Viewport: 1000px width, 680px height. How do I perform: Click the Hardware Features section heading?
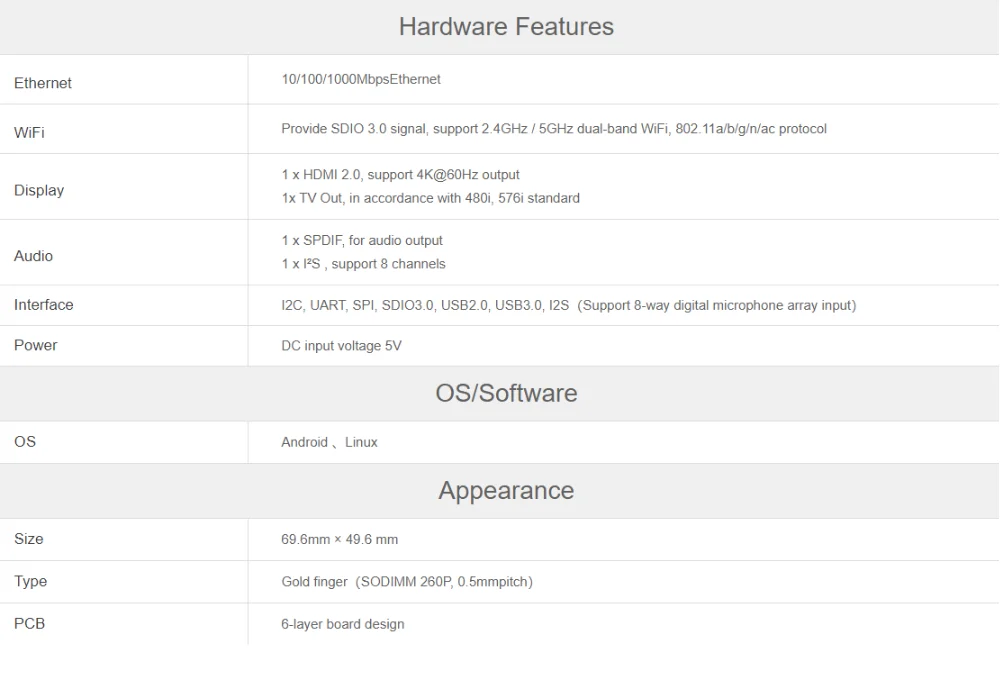click(506, 27)
